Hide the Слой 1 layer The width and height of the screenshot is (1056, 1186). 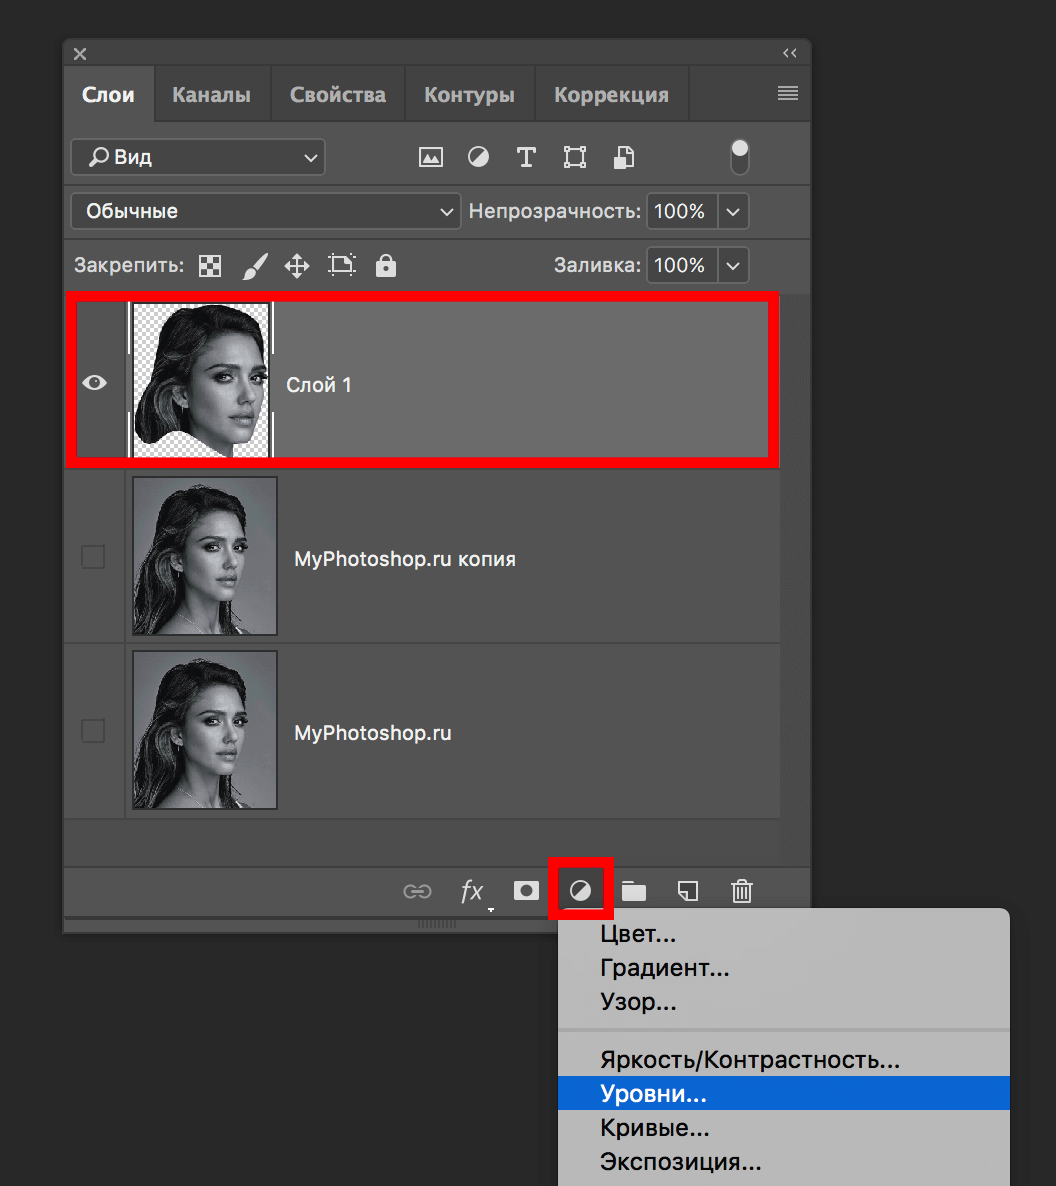[x=95, y=382]
